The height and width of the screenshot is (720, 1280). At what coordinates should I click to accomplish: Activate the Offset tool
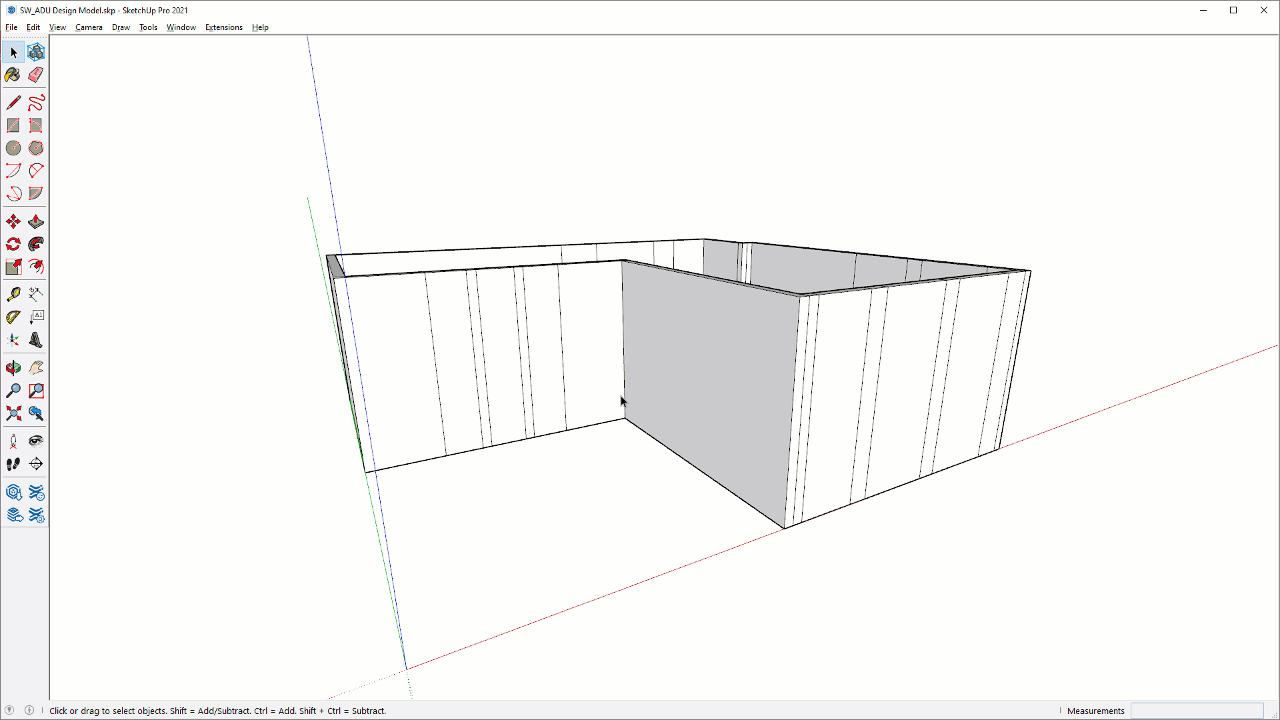(x=36, y=267)
